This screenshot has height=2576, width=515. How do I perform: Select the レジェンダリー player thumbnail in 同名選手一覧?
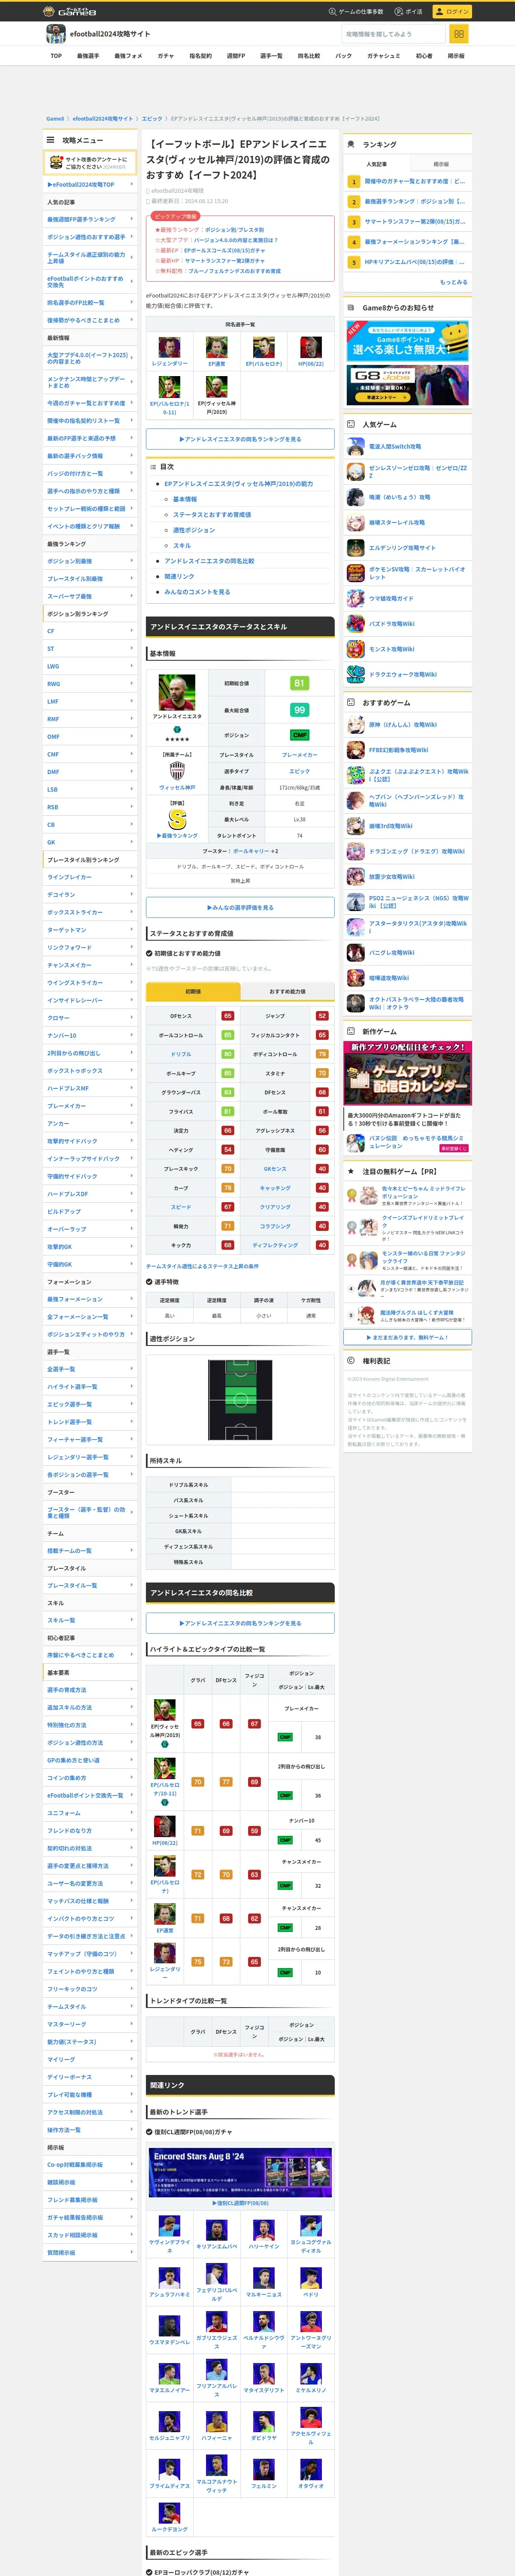pos(169,347)
